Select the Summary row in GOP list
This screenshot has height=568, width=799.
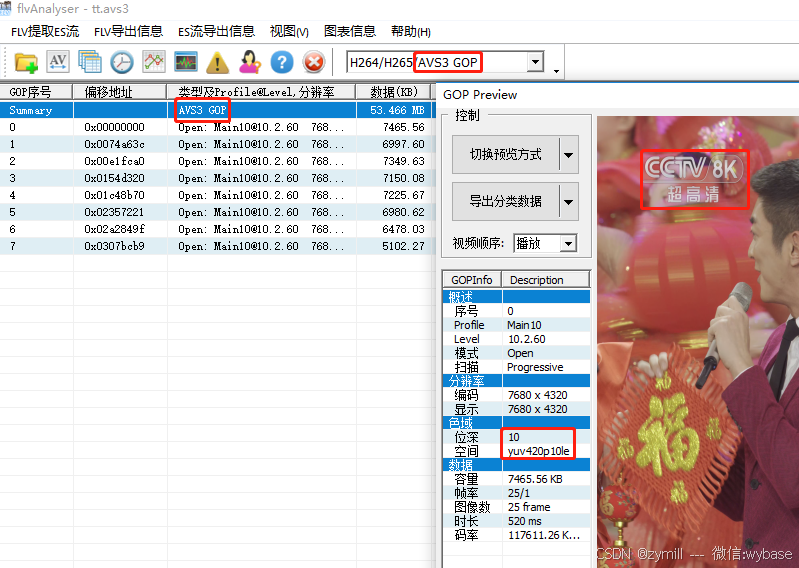pyautogui.click(x=217, y=110)
